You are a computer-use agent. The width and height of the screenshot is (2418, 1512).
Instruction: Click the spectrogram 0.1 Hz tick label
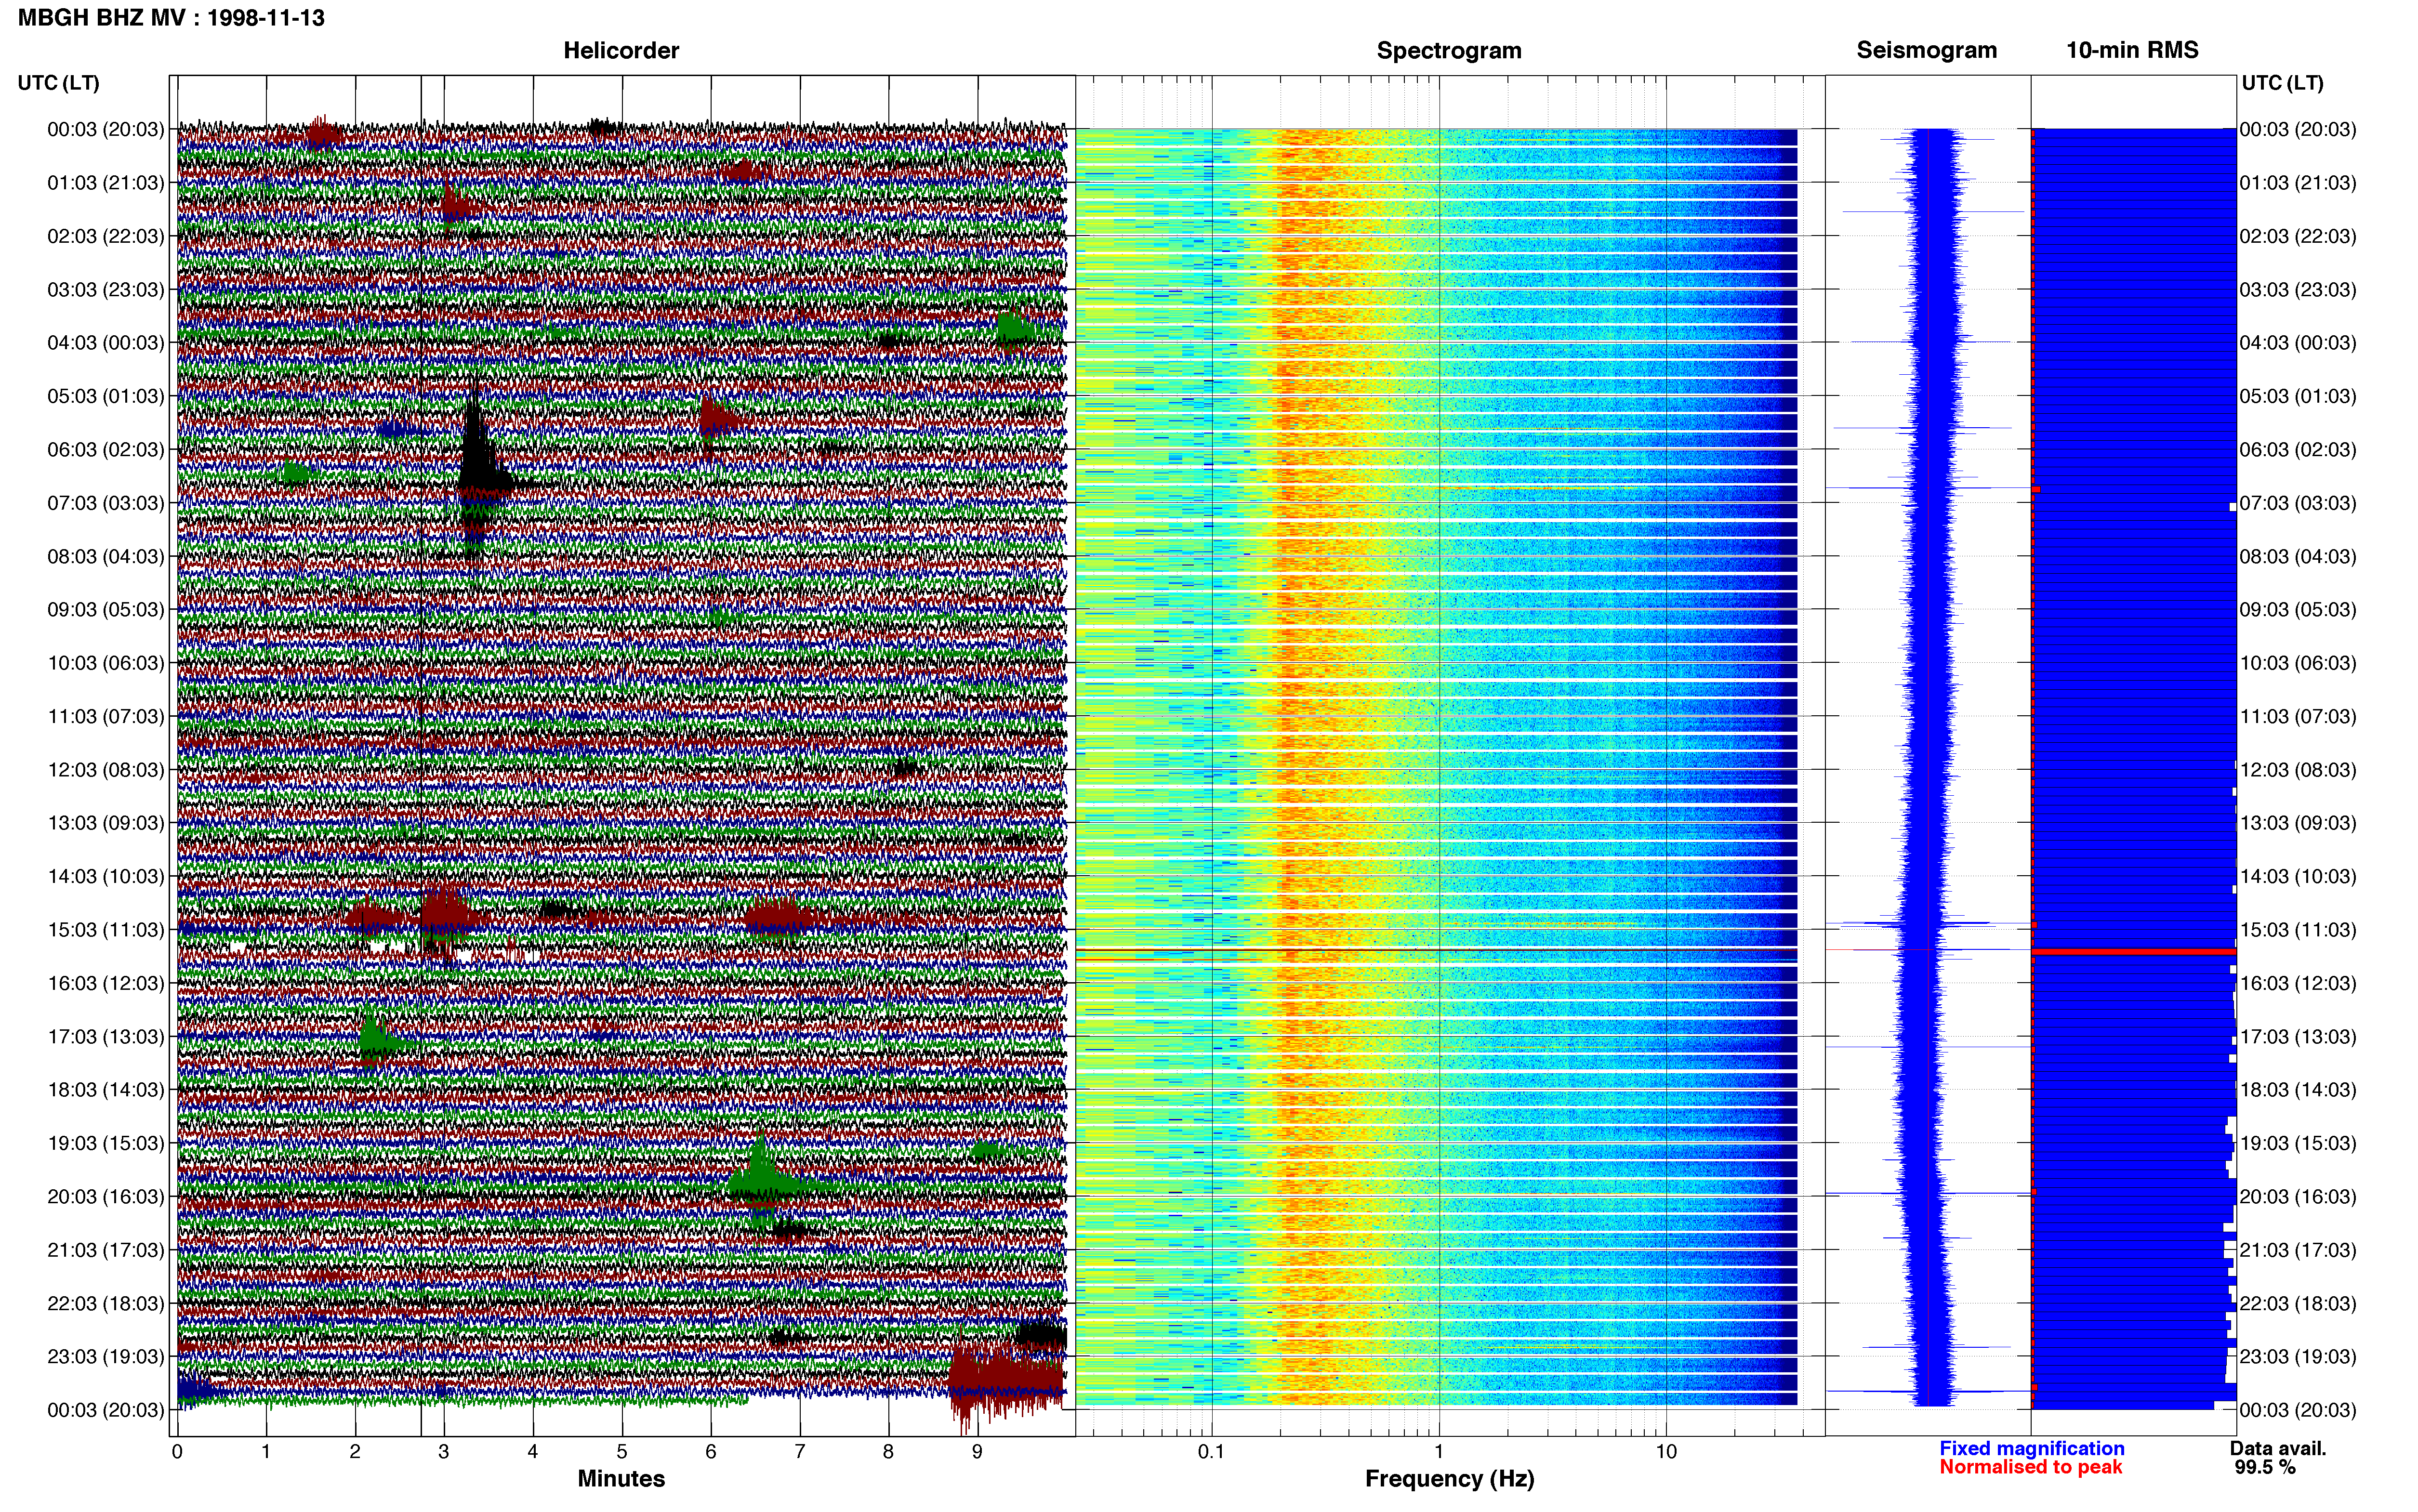(1211, 1452)
